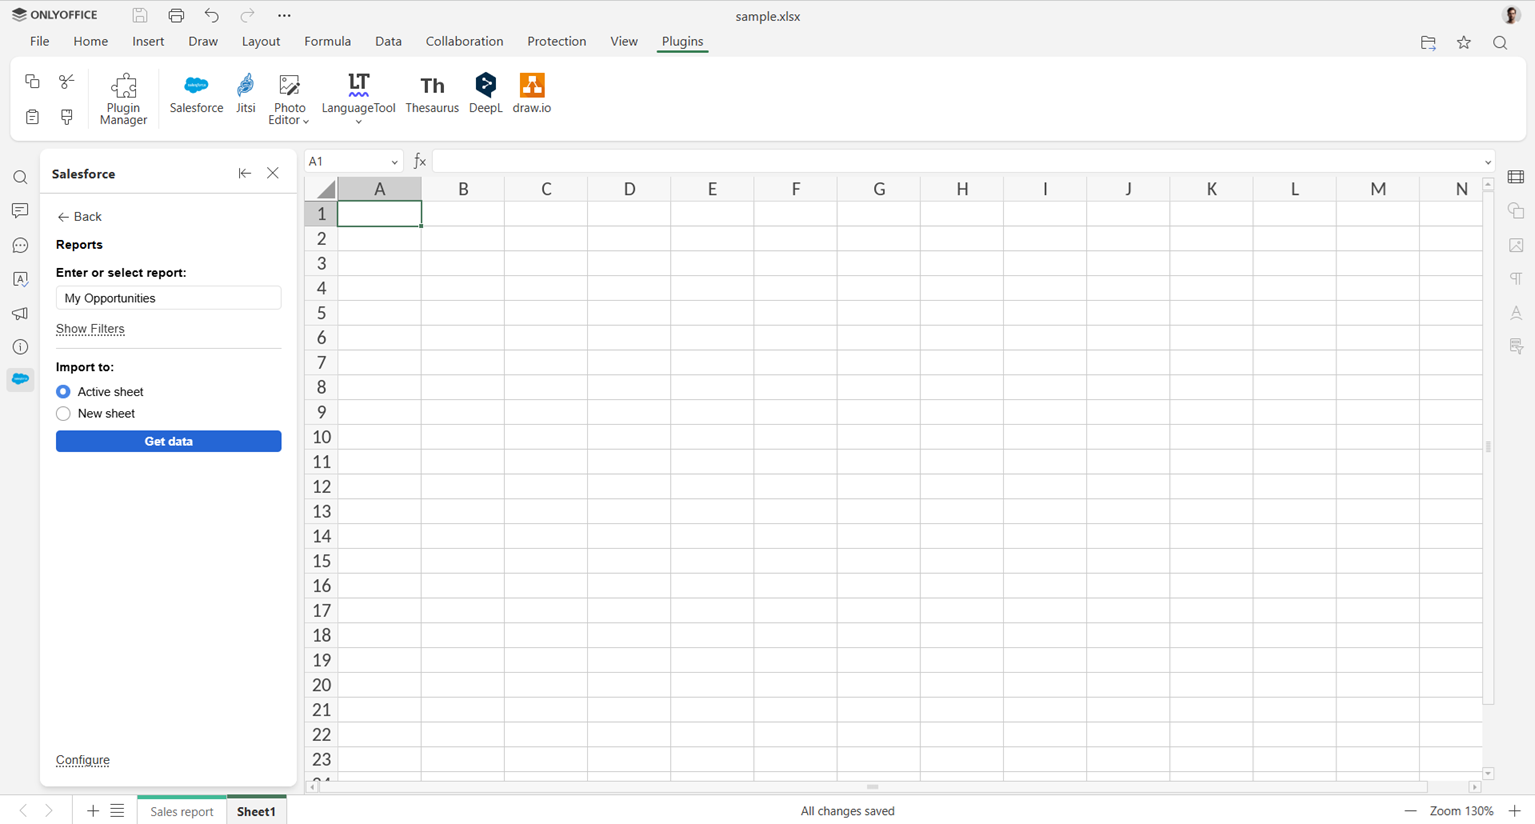
Task: Close the Salesforce panel
Action: coord(273,173)
